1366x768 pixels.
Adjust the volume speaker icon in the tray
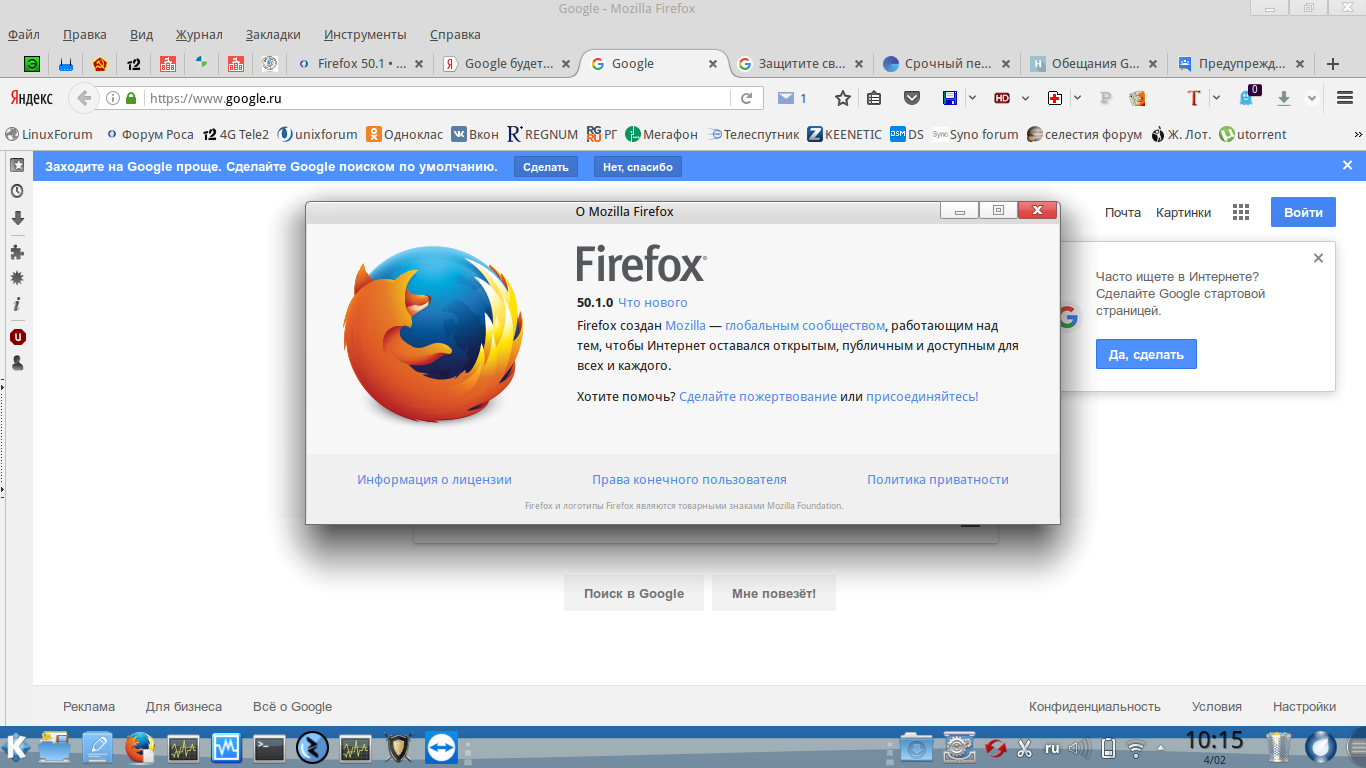[x=1079, y=747]
